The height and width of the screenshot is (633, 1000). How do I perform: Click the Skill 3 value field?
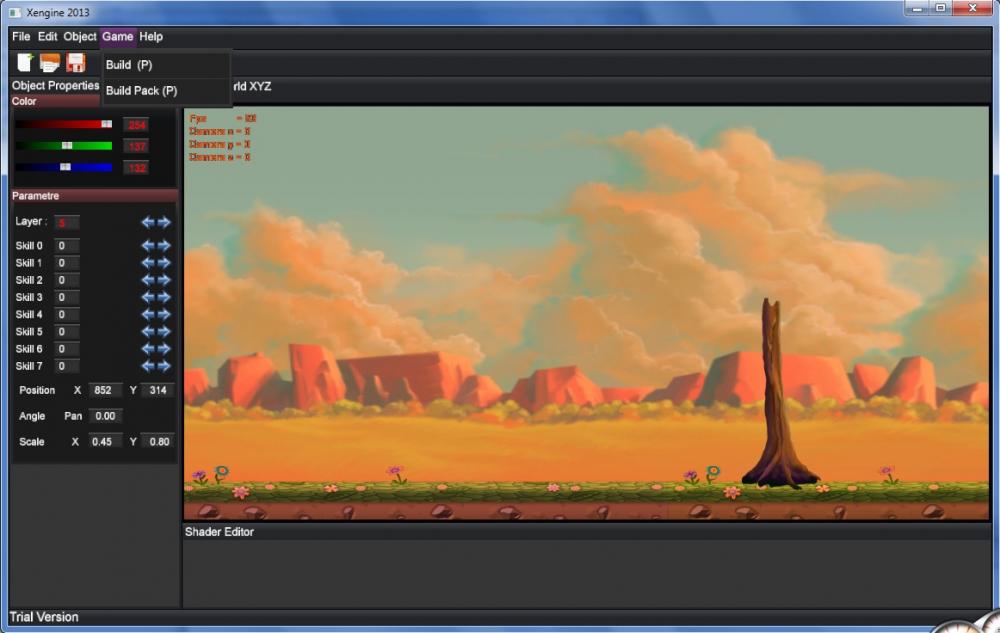coord(66,297)
